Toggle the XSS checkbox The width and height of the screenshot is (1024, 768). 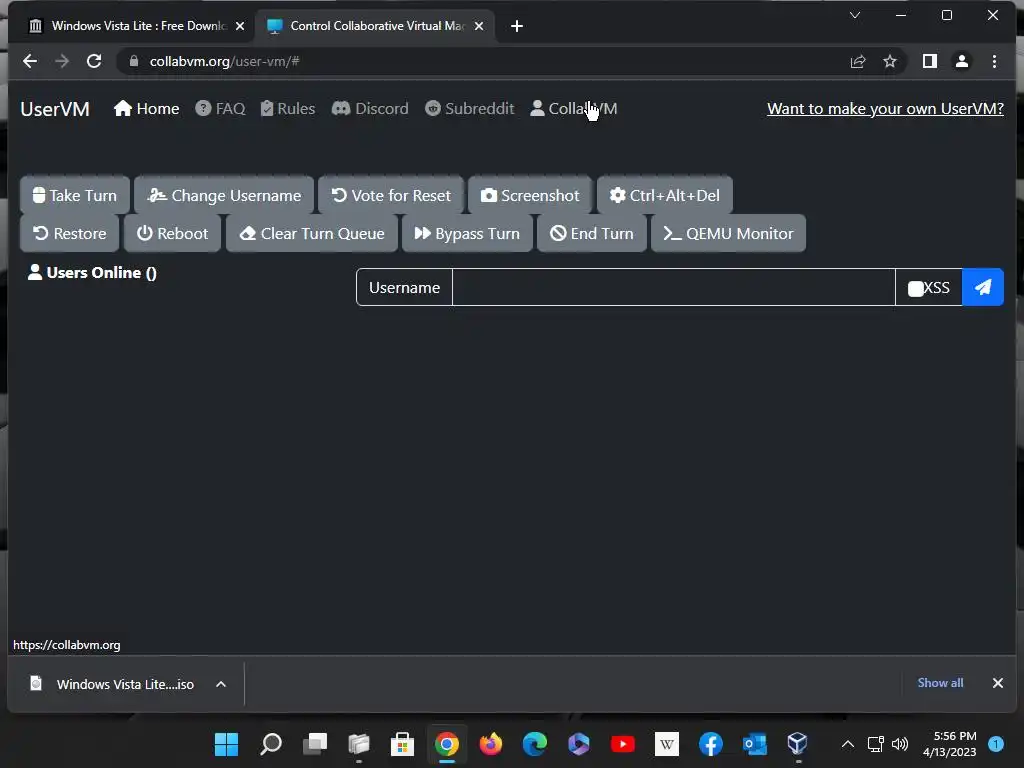click(916, 289)
